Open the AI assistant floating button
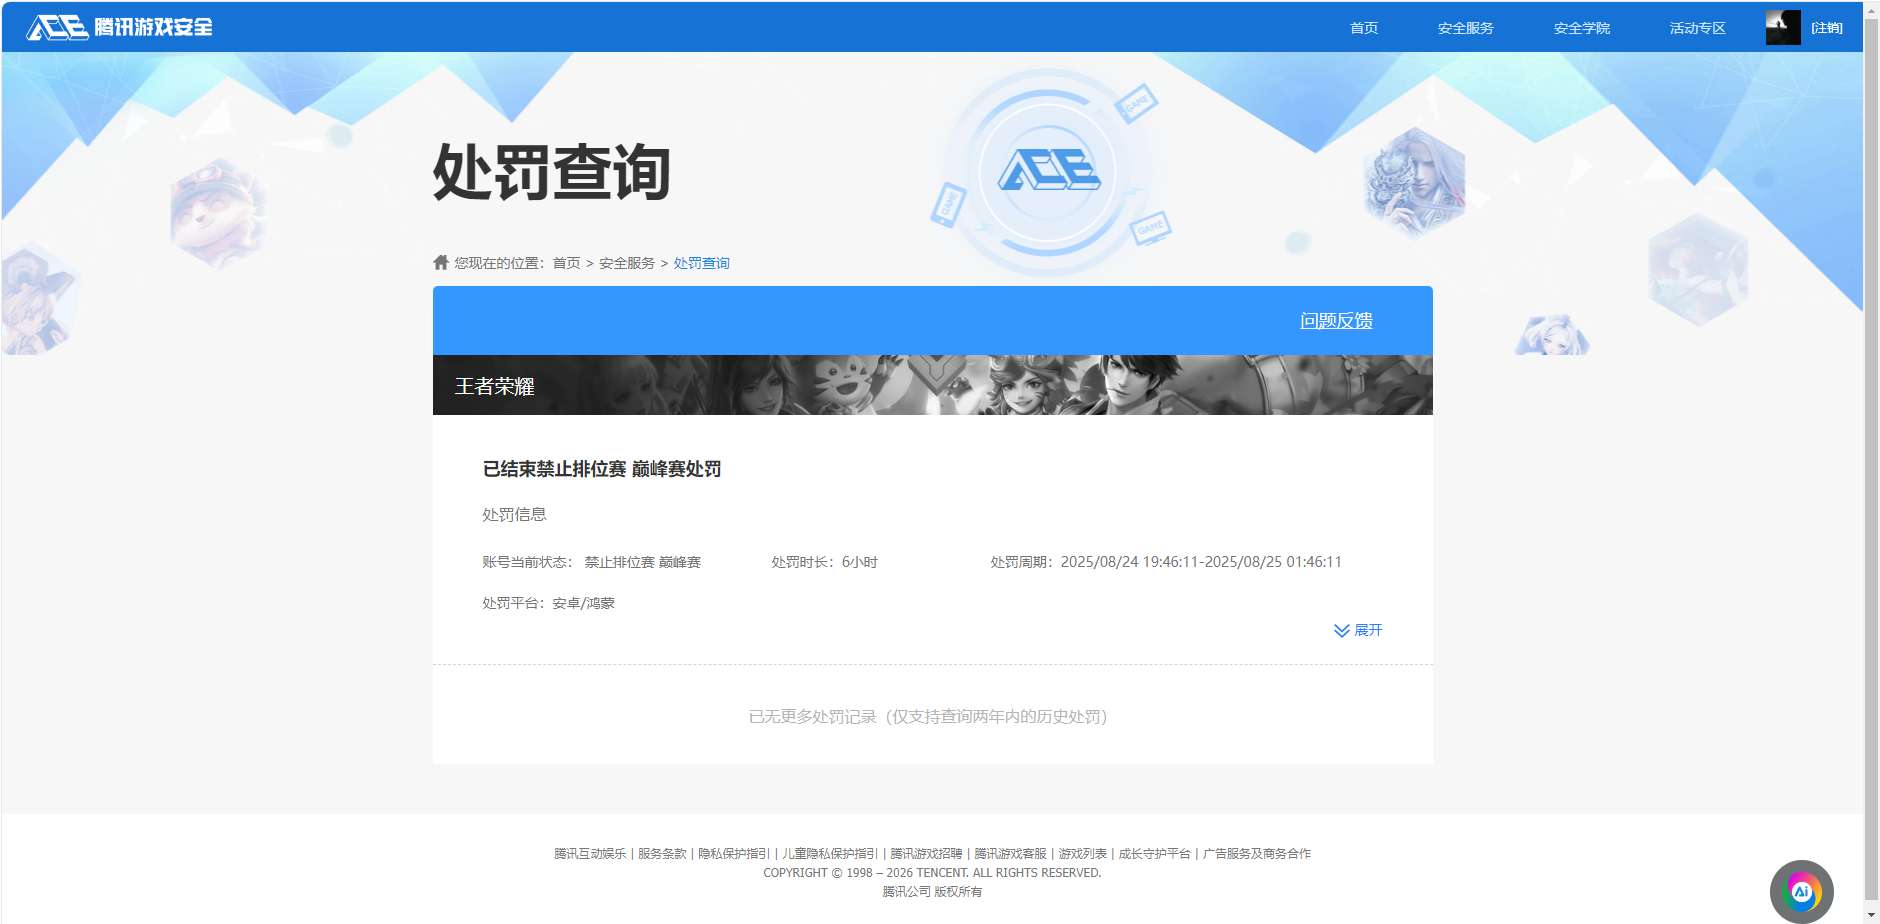Viewport: 1880px width, 924px height. (1801, 890)
